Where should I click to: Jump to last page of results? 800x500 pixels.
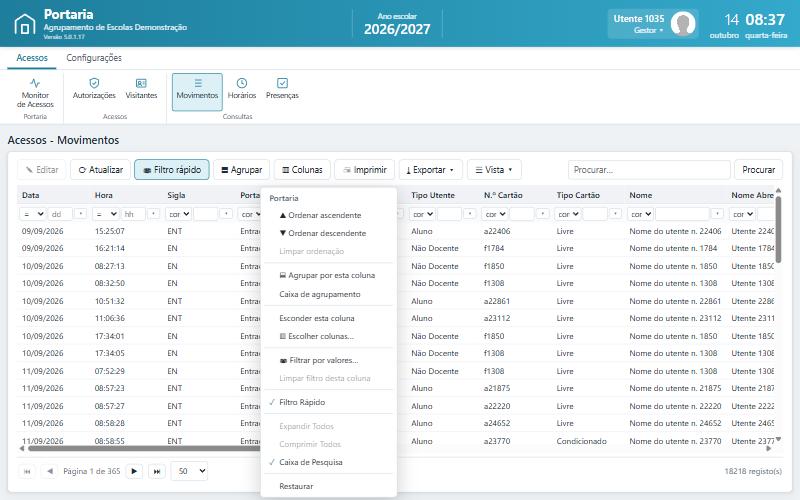157,471
